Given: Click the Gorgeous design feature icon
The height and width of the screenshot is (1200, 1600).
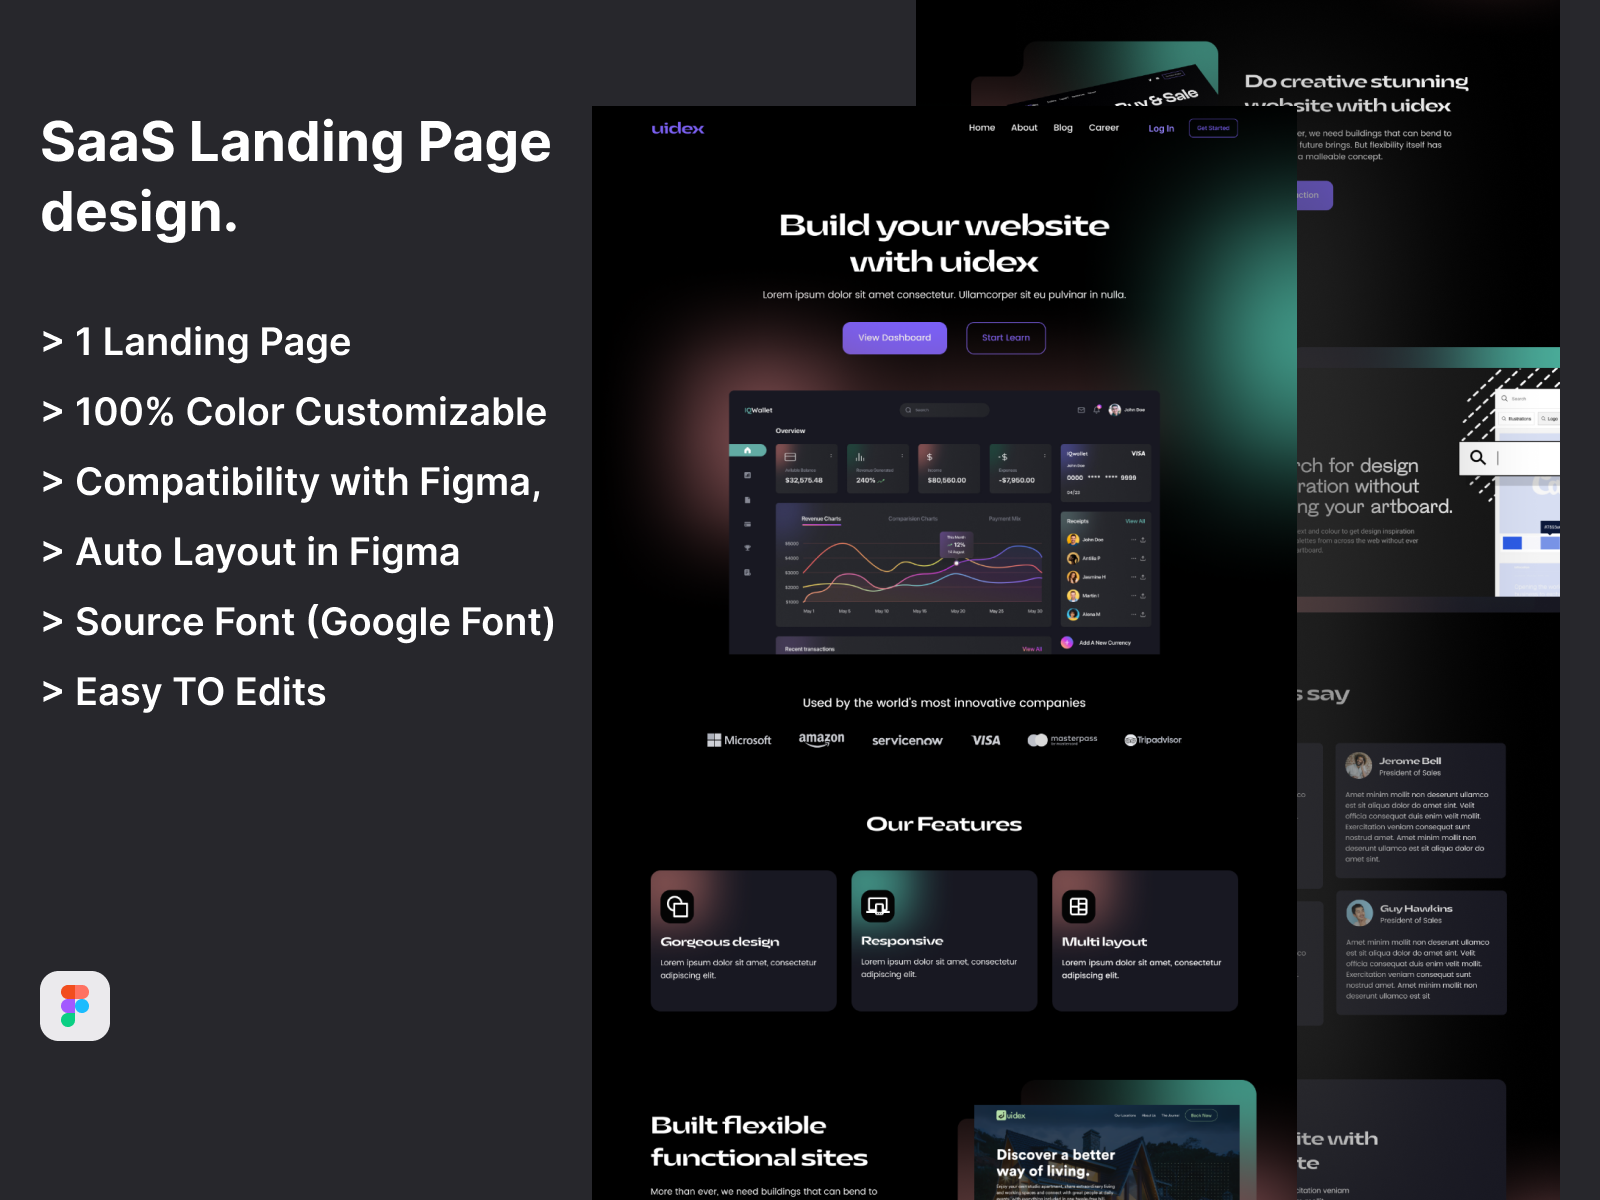Looking at the screenshot, I should coord(677,907).
